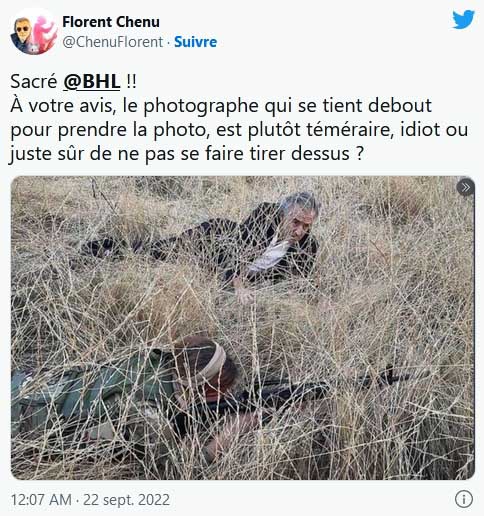The width and height of the screenshot is (484, 516).
Task: Open the @BHL mention link
Action: point(92,81)
